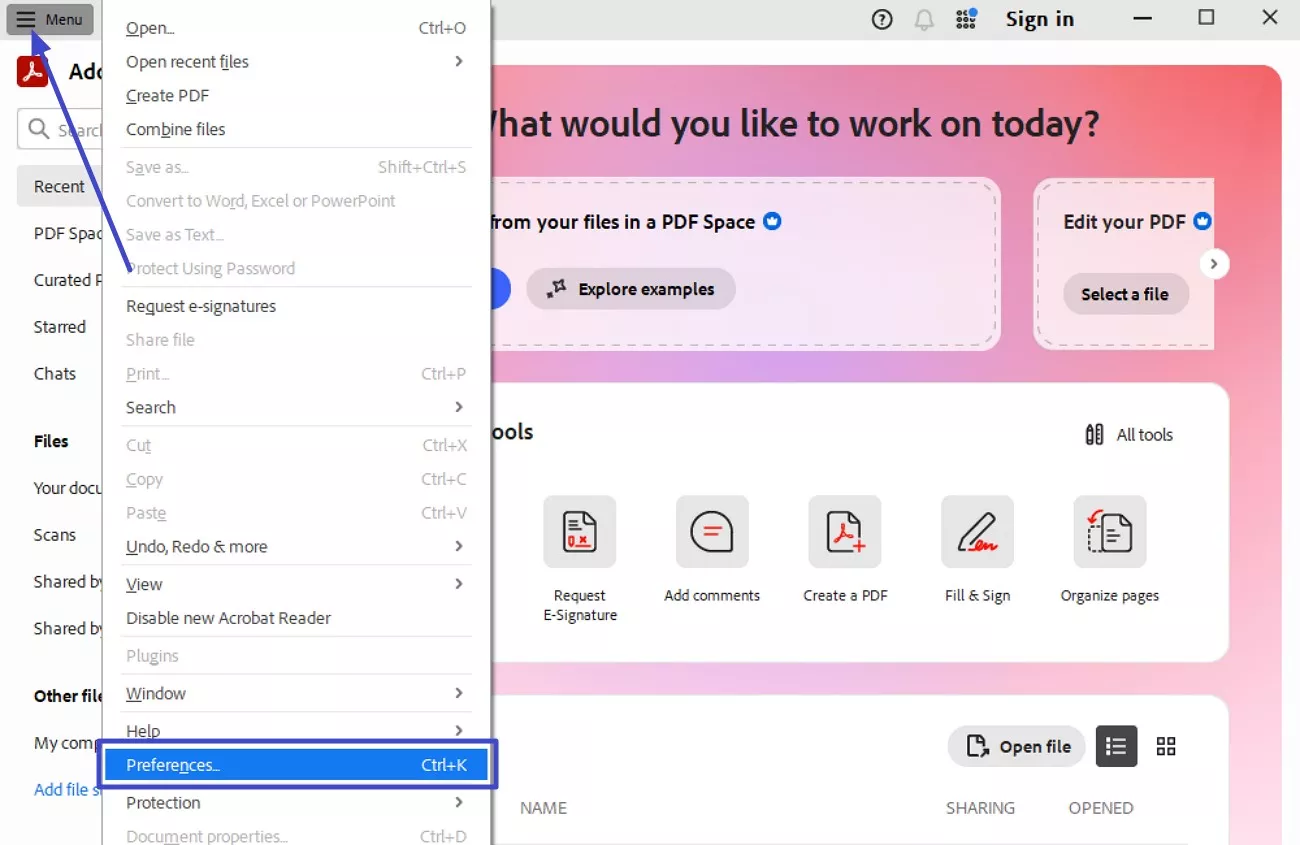Open the All tools panel
The image size is (1300, 845).
[x=1128, y=434]
